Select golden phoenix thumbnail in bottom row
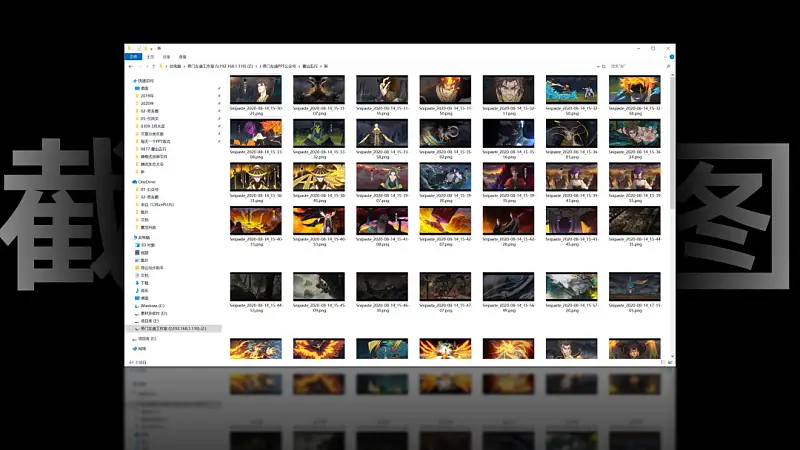800x450 pixels. [319, 349]
